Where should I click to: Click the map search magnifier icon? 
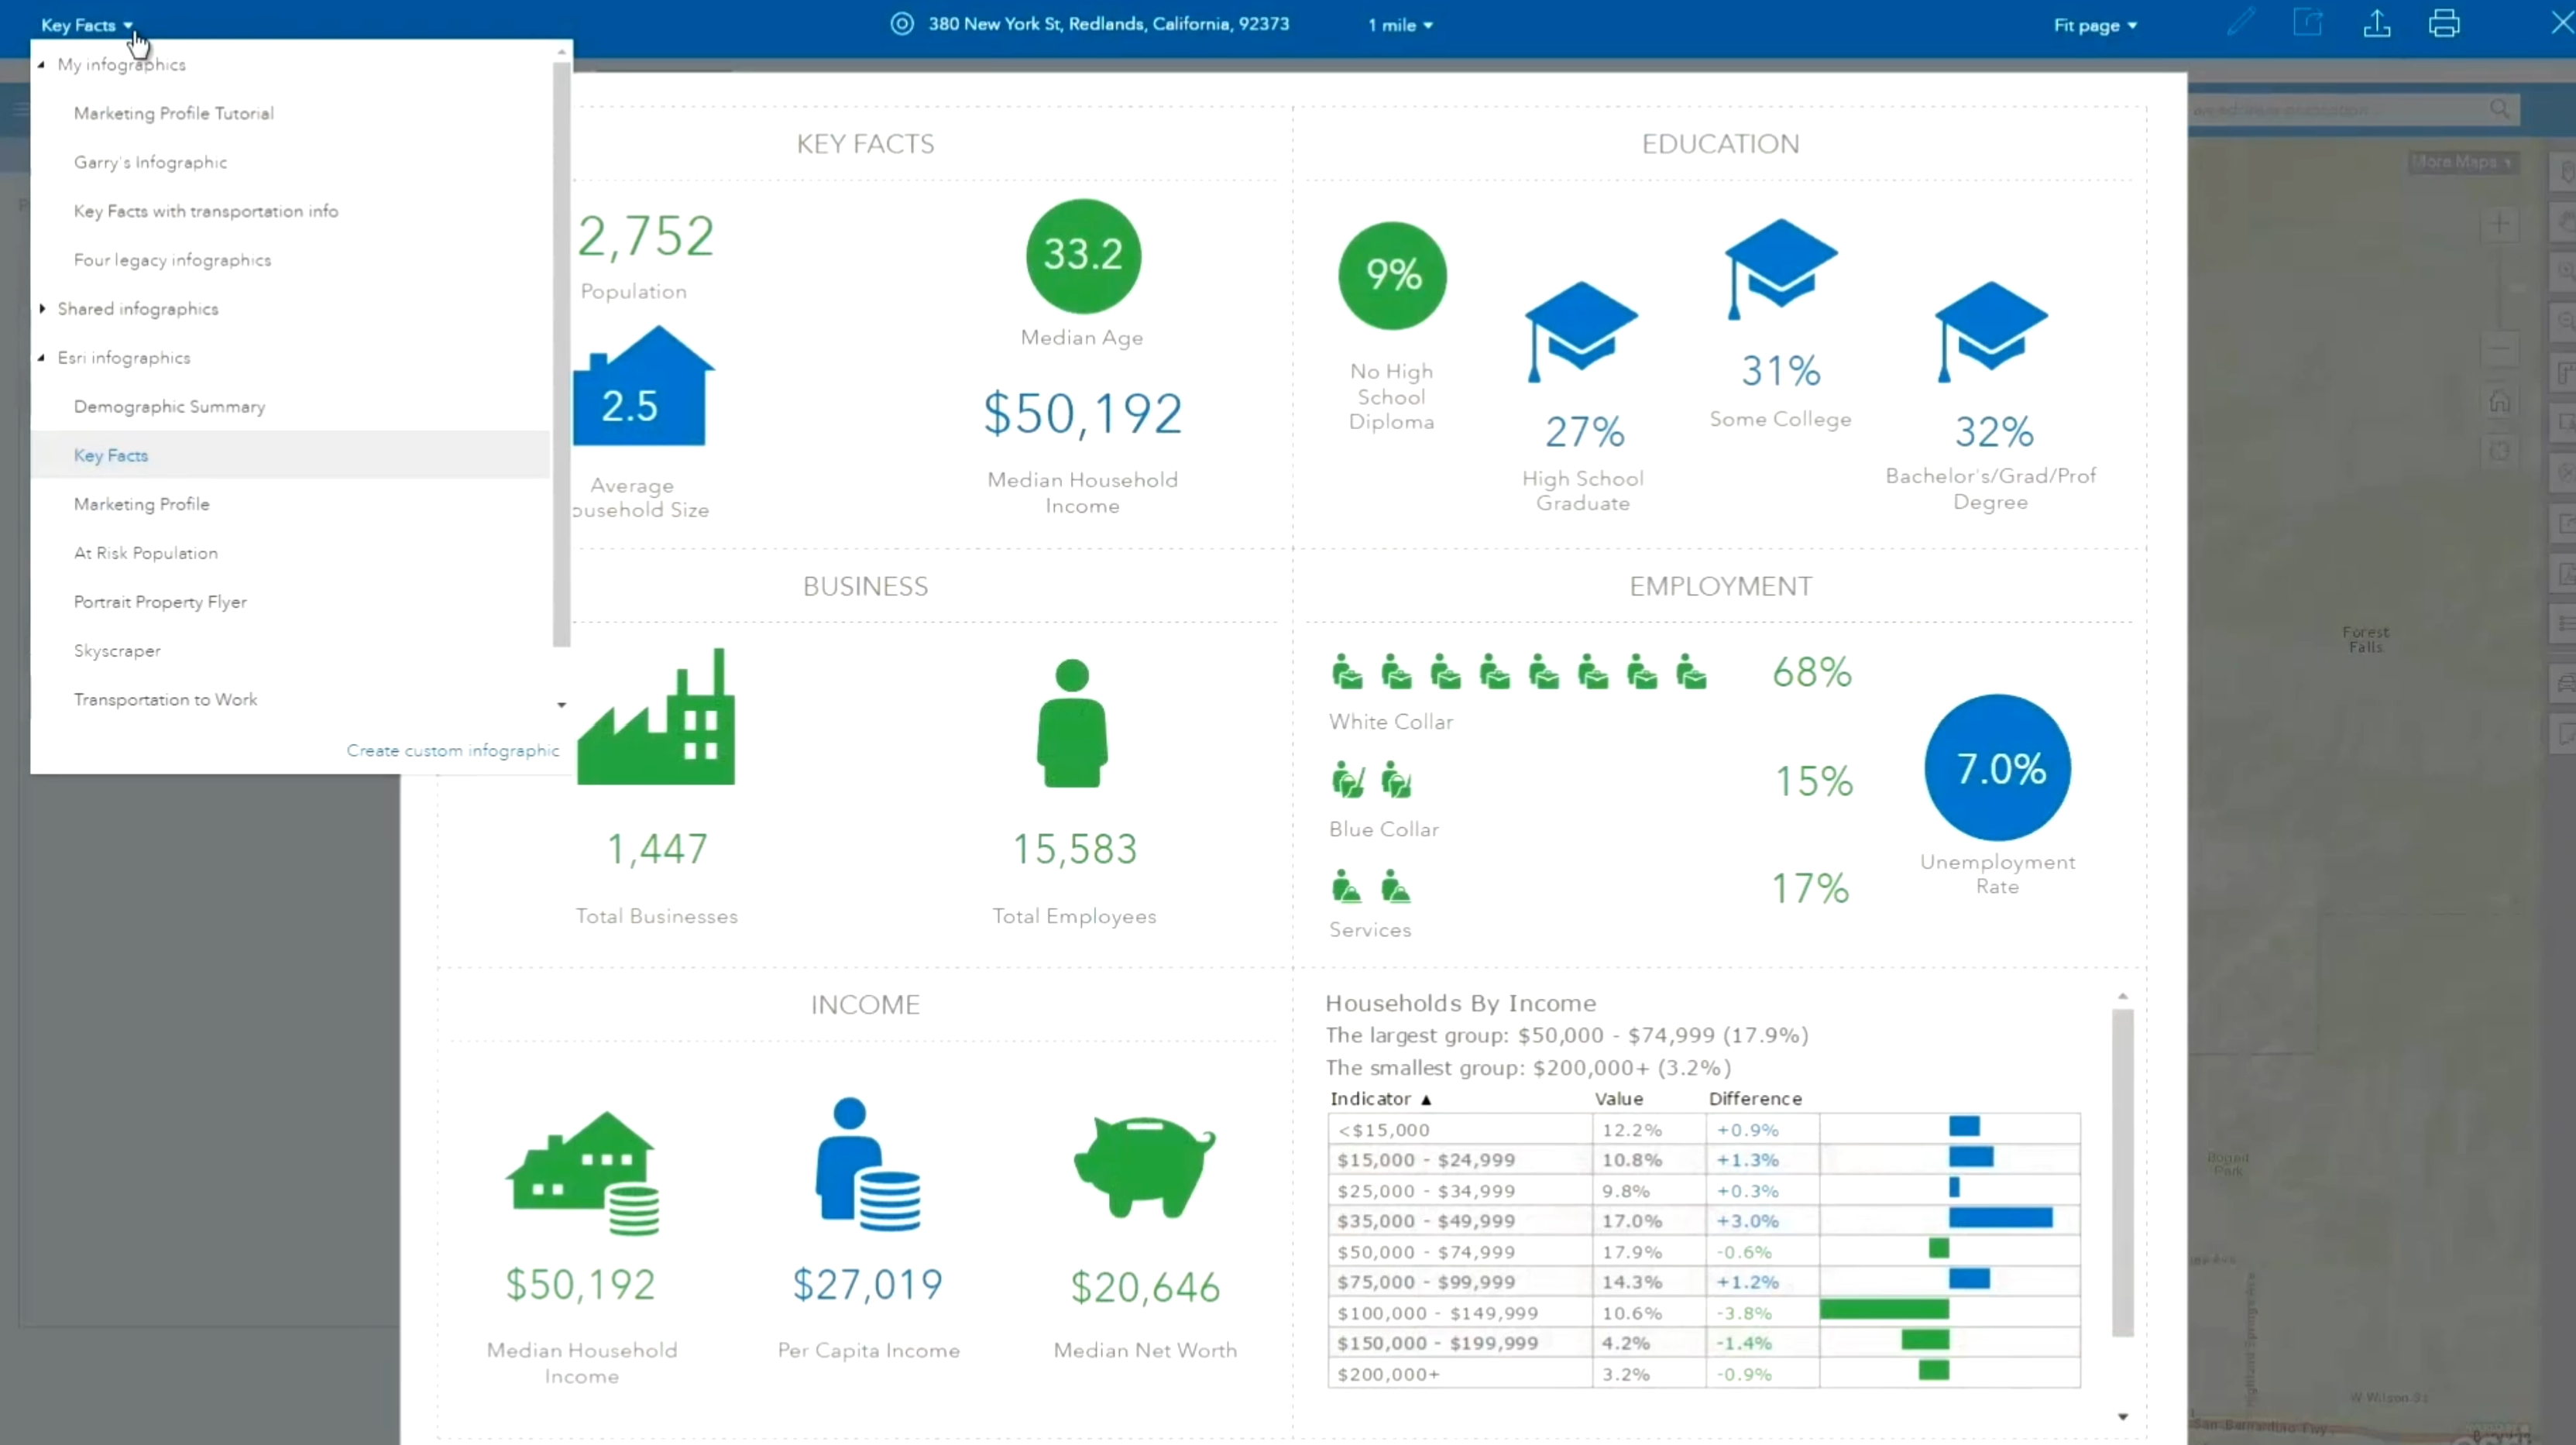(x=2499, y=108)
